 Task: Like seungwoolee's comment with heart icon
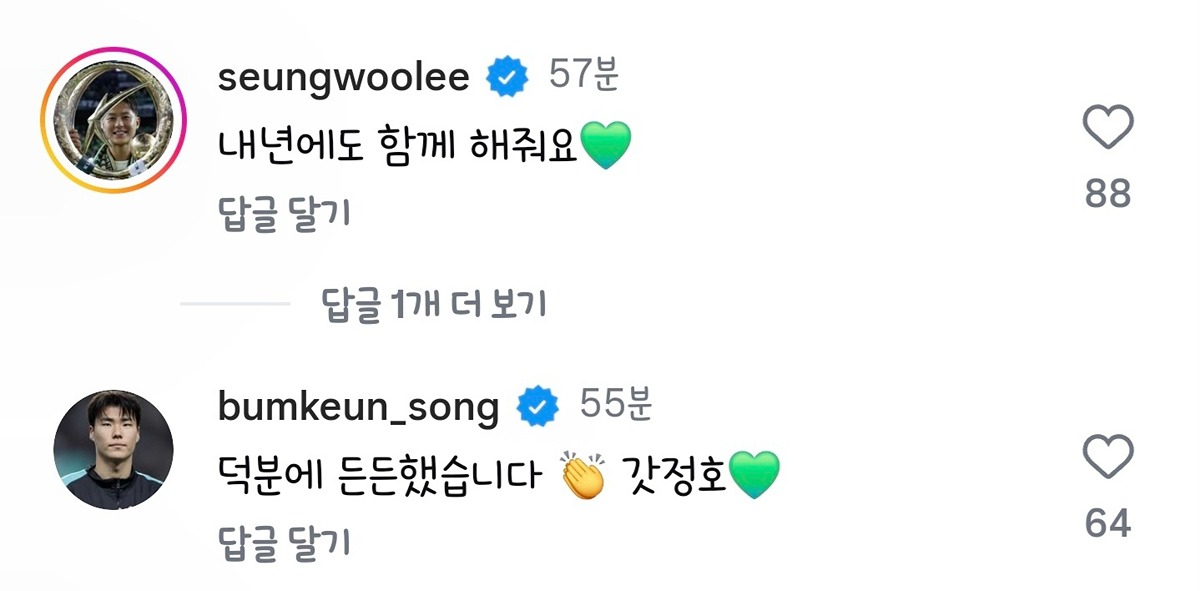1108,129
